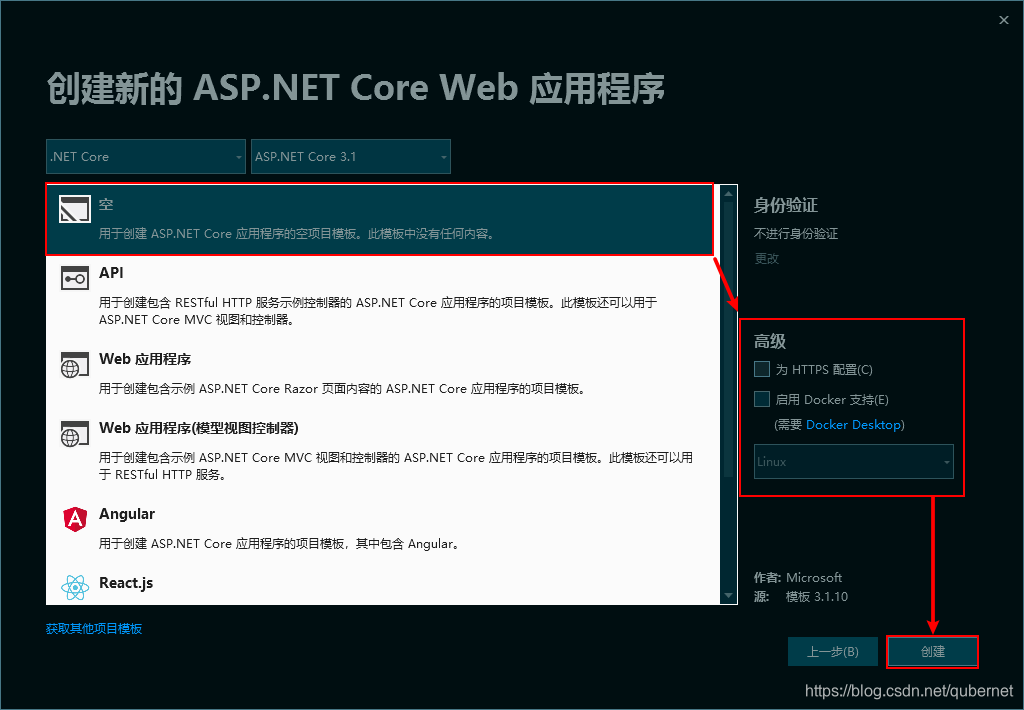
Task: Click the Razor 页面 template description
Action: pyautogui.click(x=342, y=389)
